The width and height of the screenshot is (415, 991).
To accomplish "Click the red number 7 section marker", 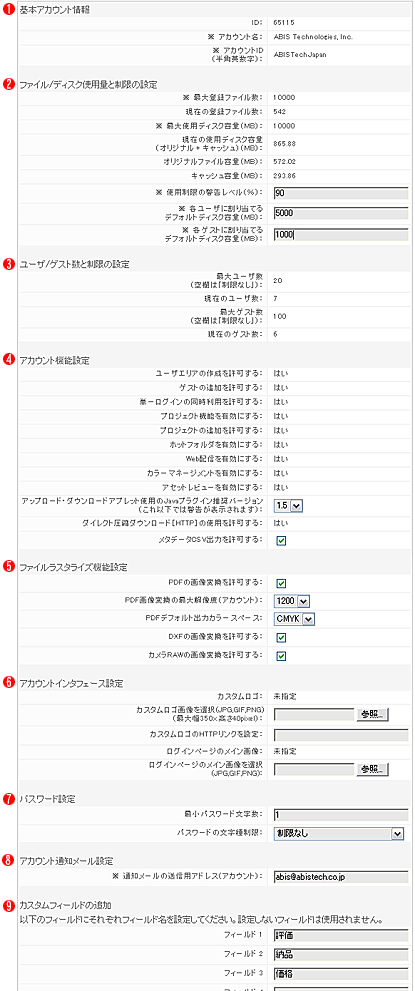I will point(9,799).
